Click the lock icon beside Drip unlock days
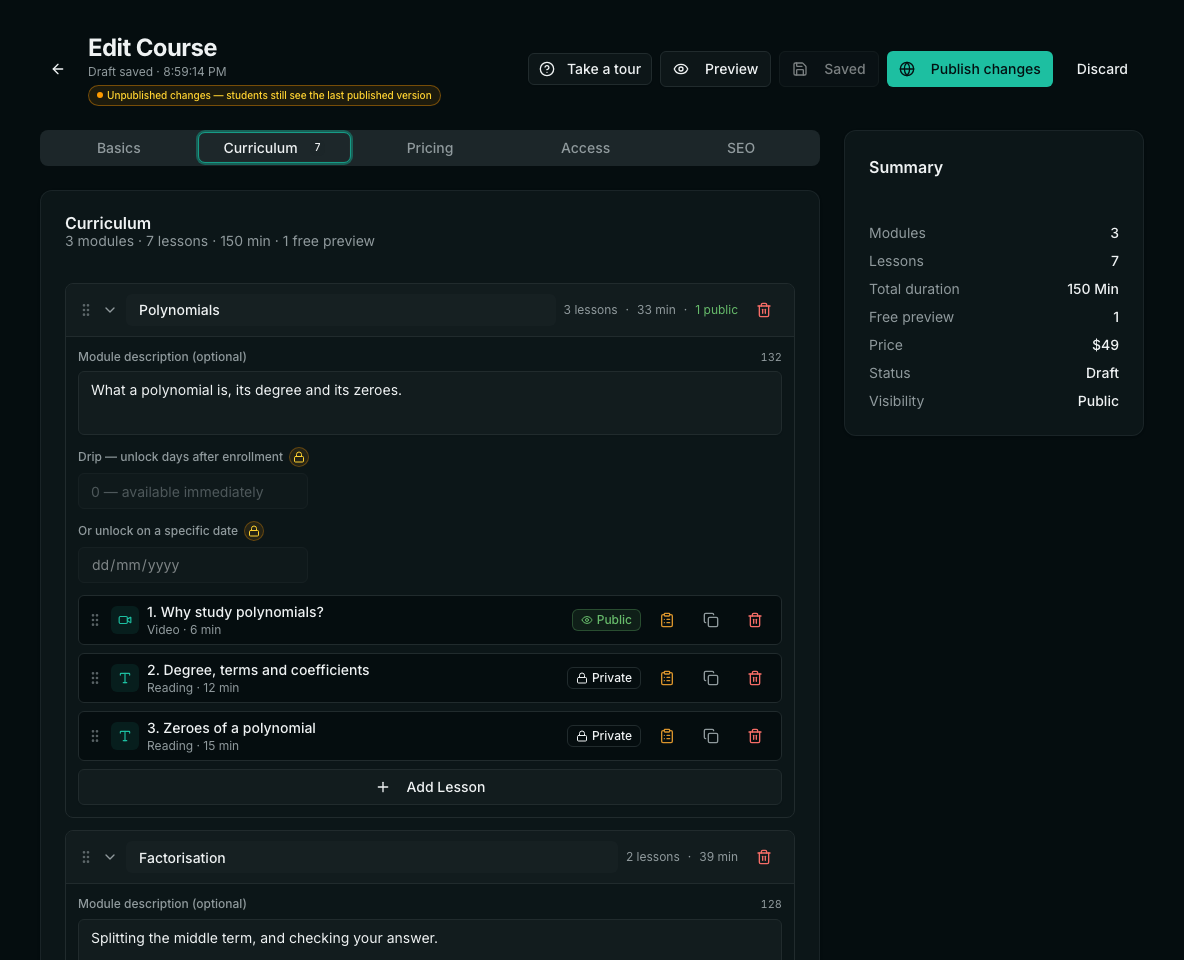This screenshot has height=960, width=1184. click(x=299, y=457)
